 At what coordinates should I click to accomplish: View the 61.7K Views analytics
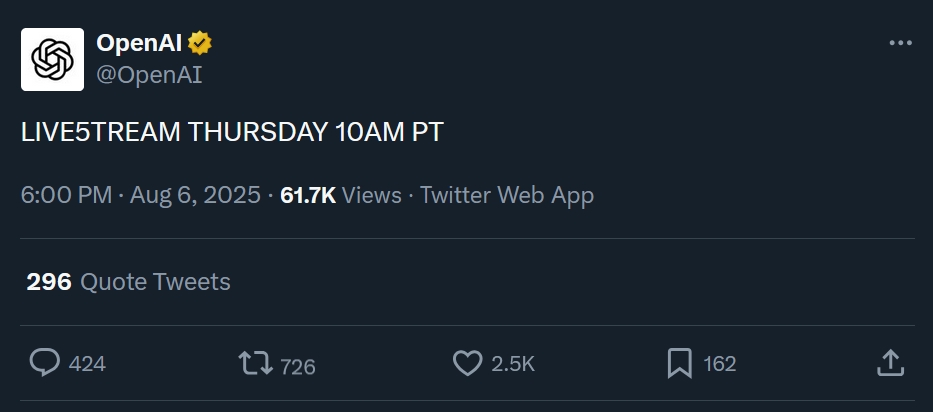click(x=341, y=195)
